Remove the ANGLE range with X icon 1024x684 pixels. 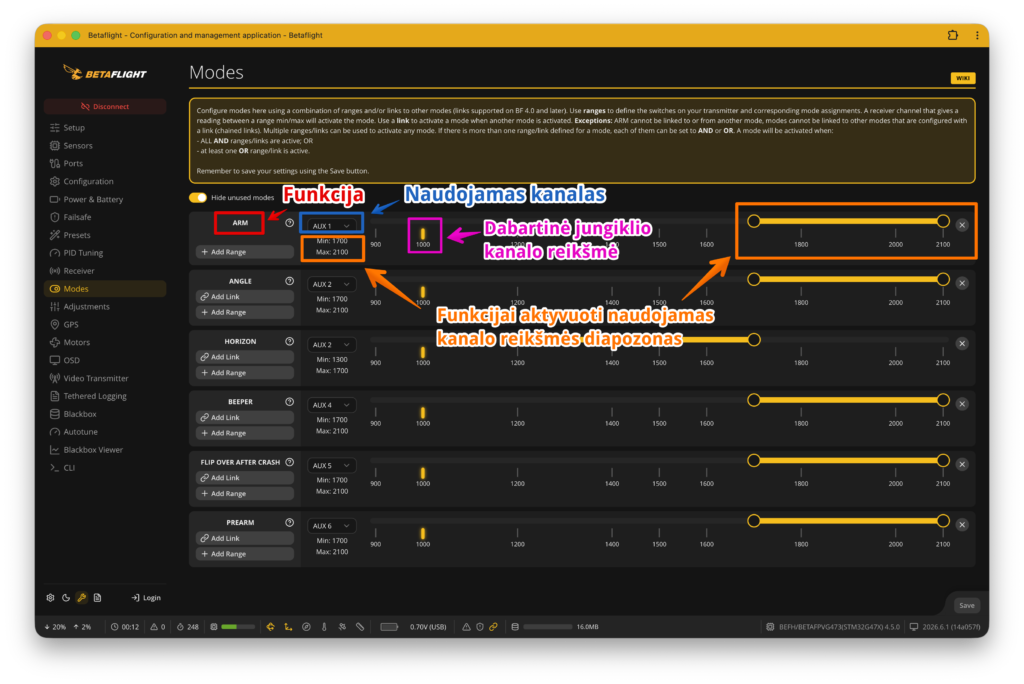point(962,283)
